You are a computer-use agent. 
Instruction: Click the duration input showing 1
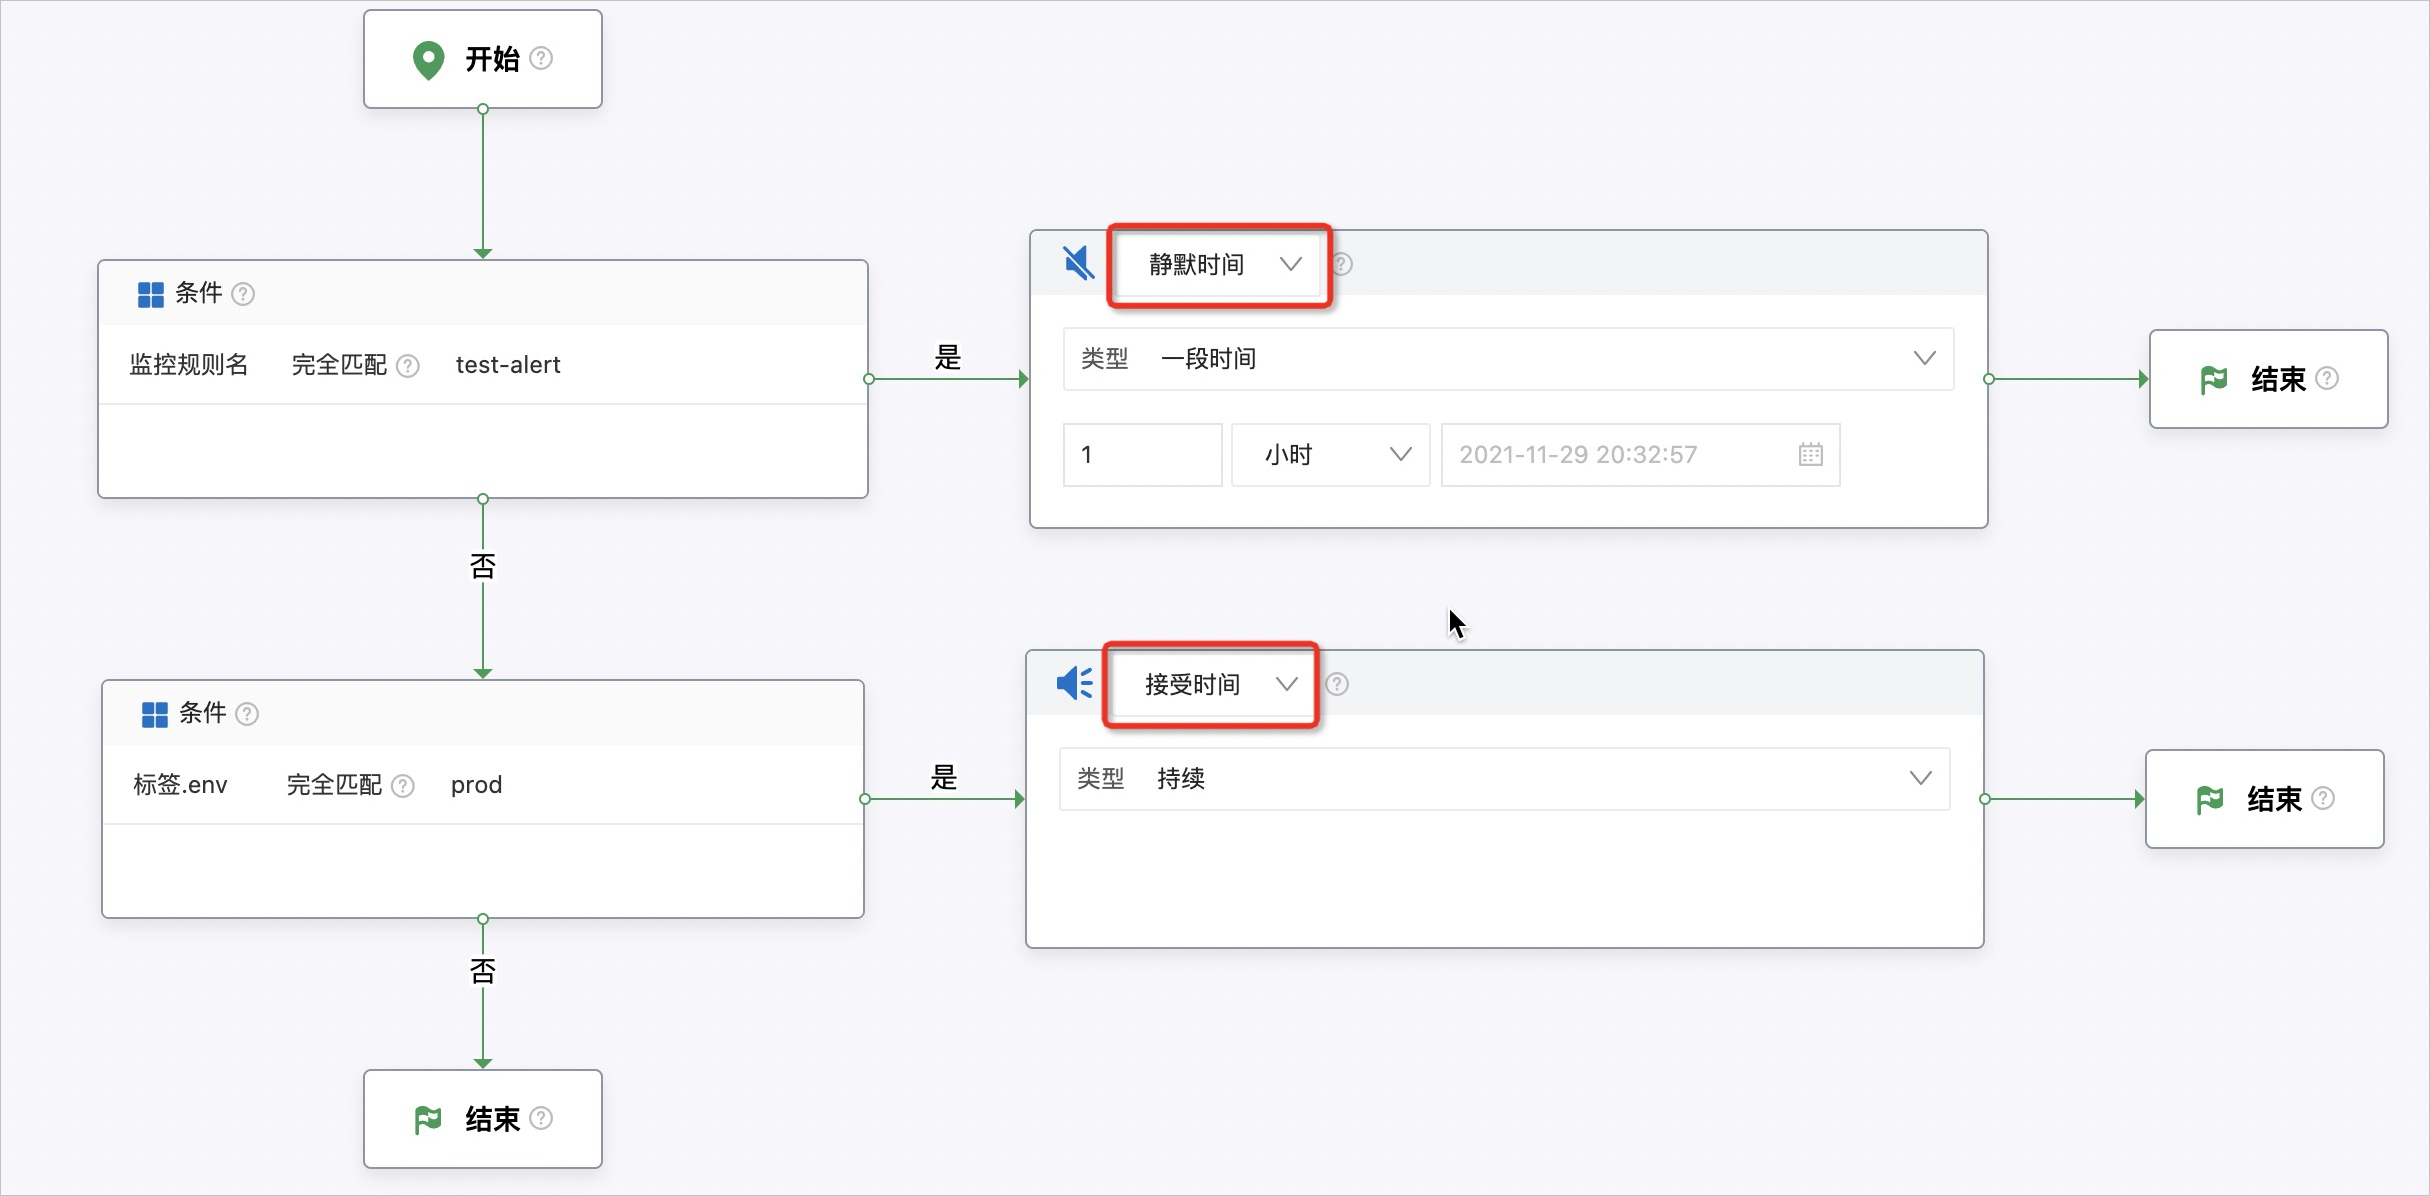coord(1142,455)
